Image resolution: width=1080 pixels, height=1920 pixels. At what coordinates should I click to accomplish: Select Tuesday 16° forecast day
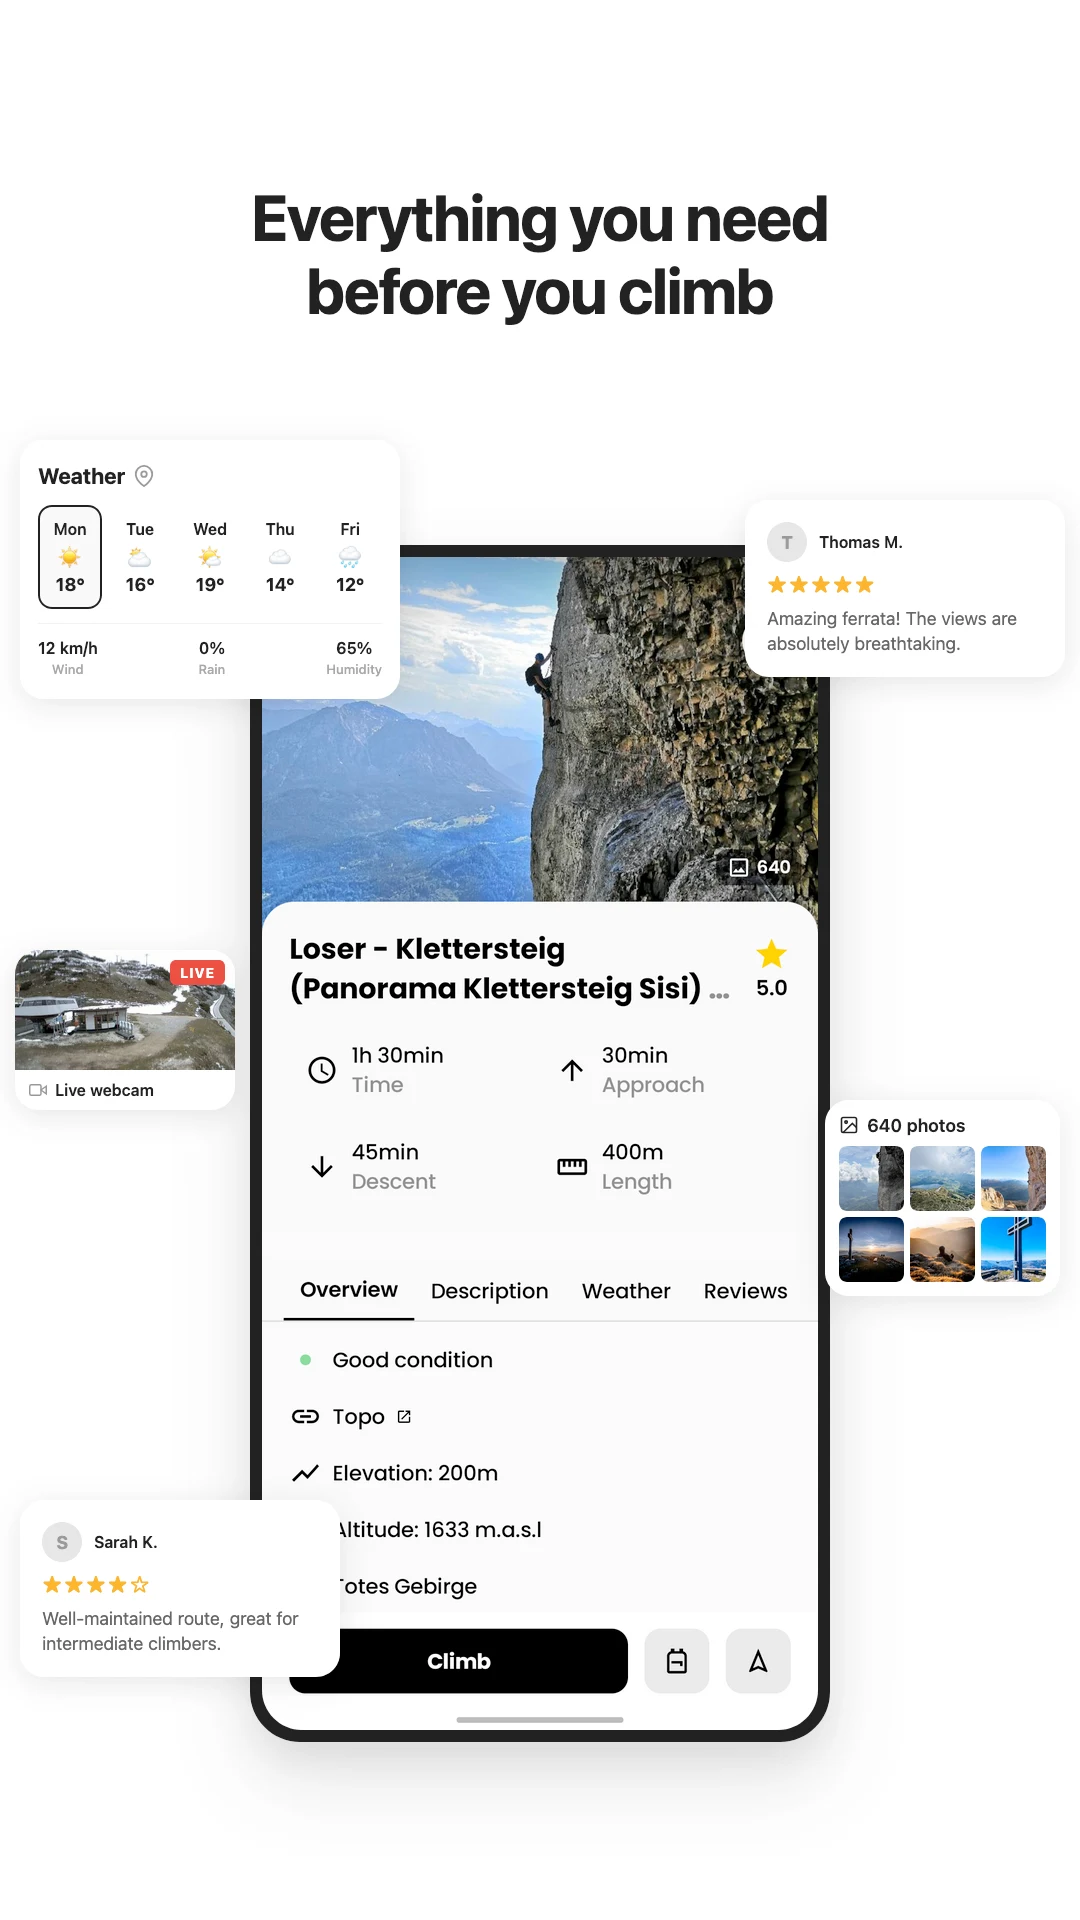tap(140, 557)
